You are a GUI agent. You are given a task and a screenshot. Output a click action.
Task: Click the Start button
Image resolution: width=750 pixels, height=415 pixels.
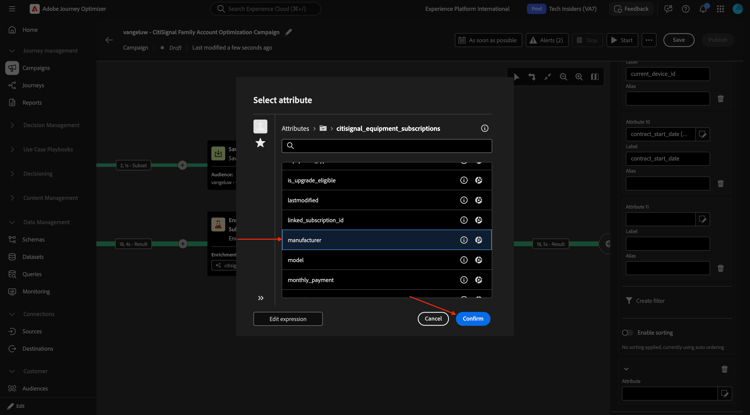pos(622,40)
